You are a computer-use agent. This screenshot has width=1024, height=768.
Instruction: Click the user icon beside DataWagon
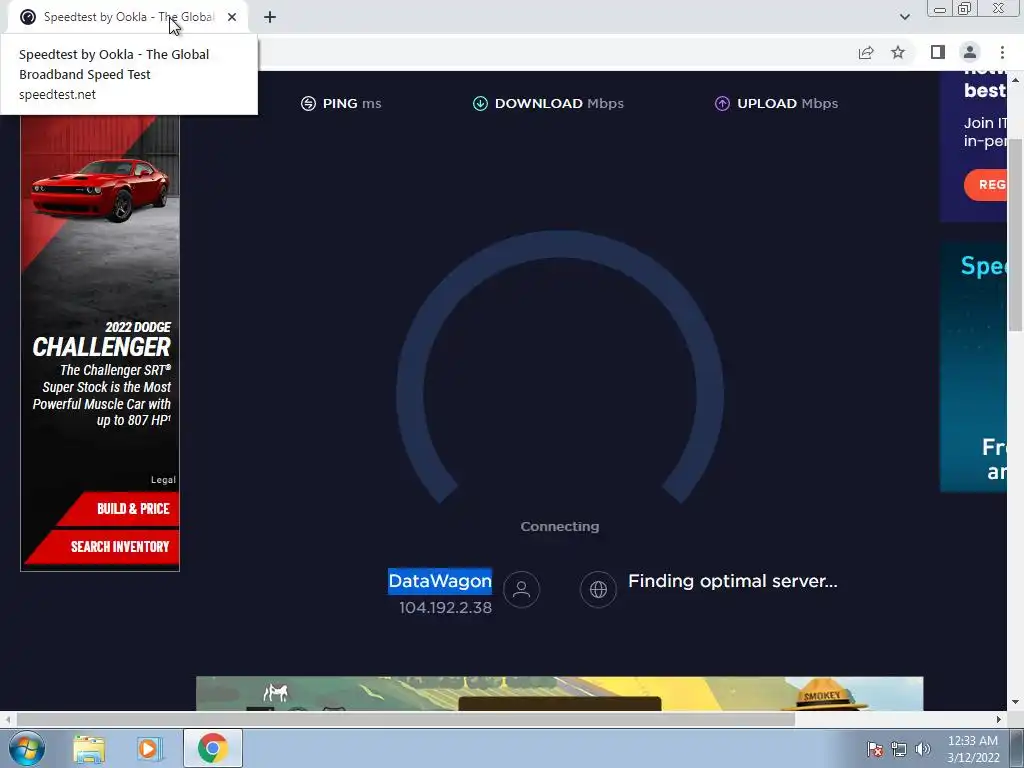[x=521, y=589]
